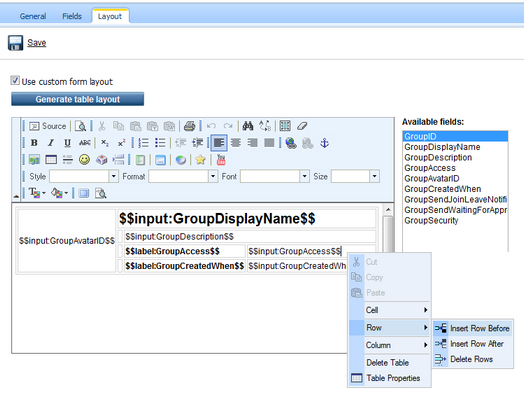This screenshot has height=393, width=524.
Task: Apply bold formatting
Action: (34, 143)
